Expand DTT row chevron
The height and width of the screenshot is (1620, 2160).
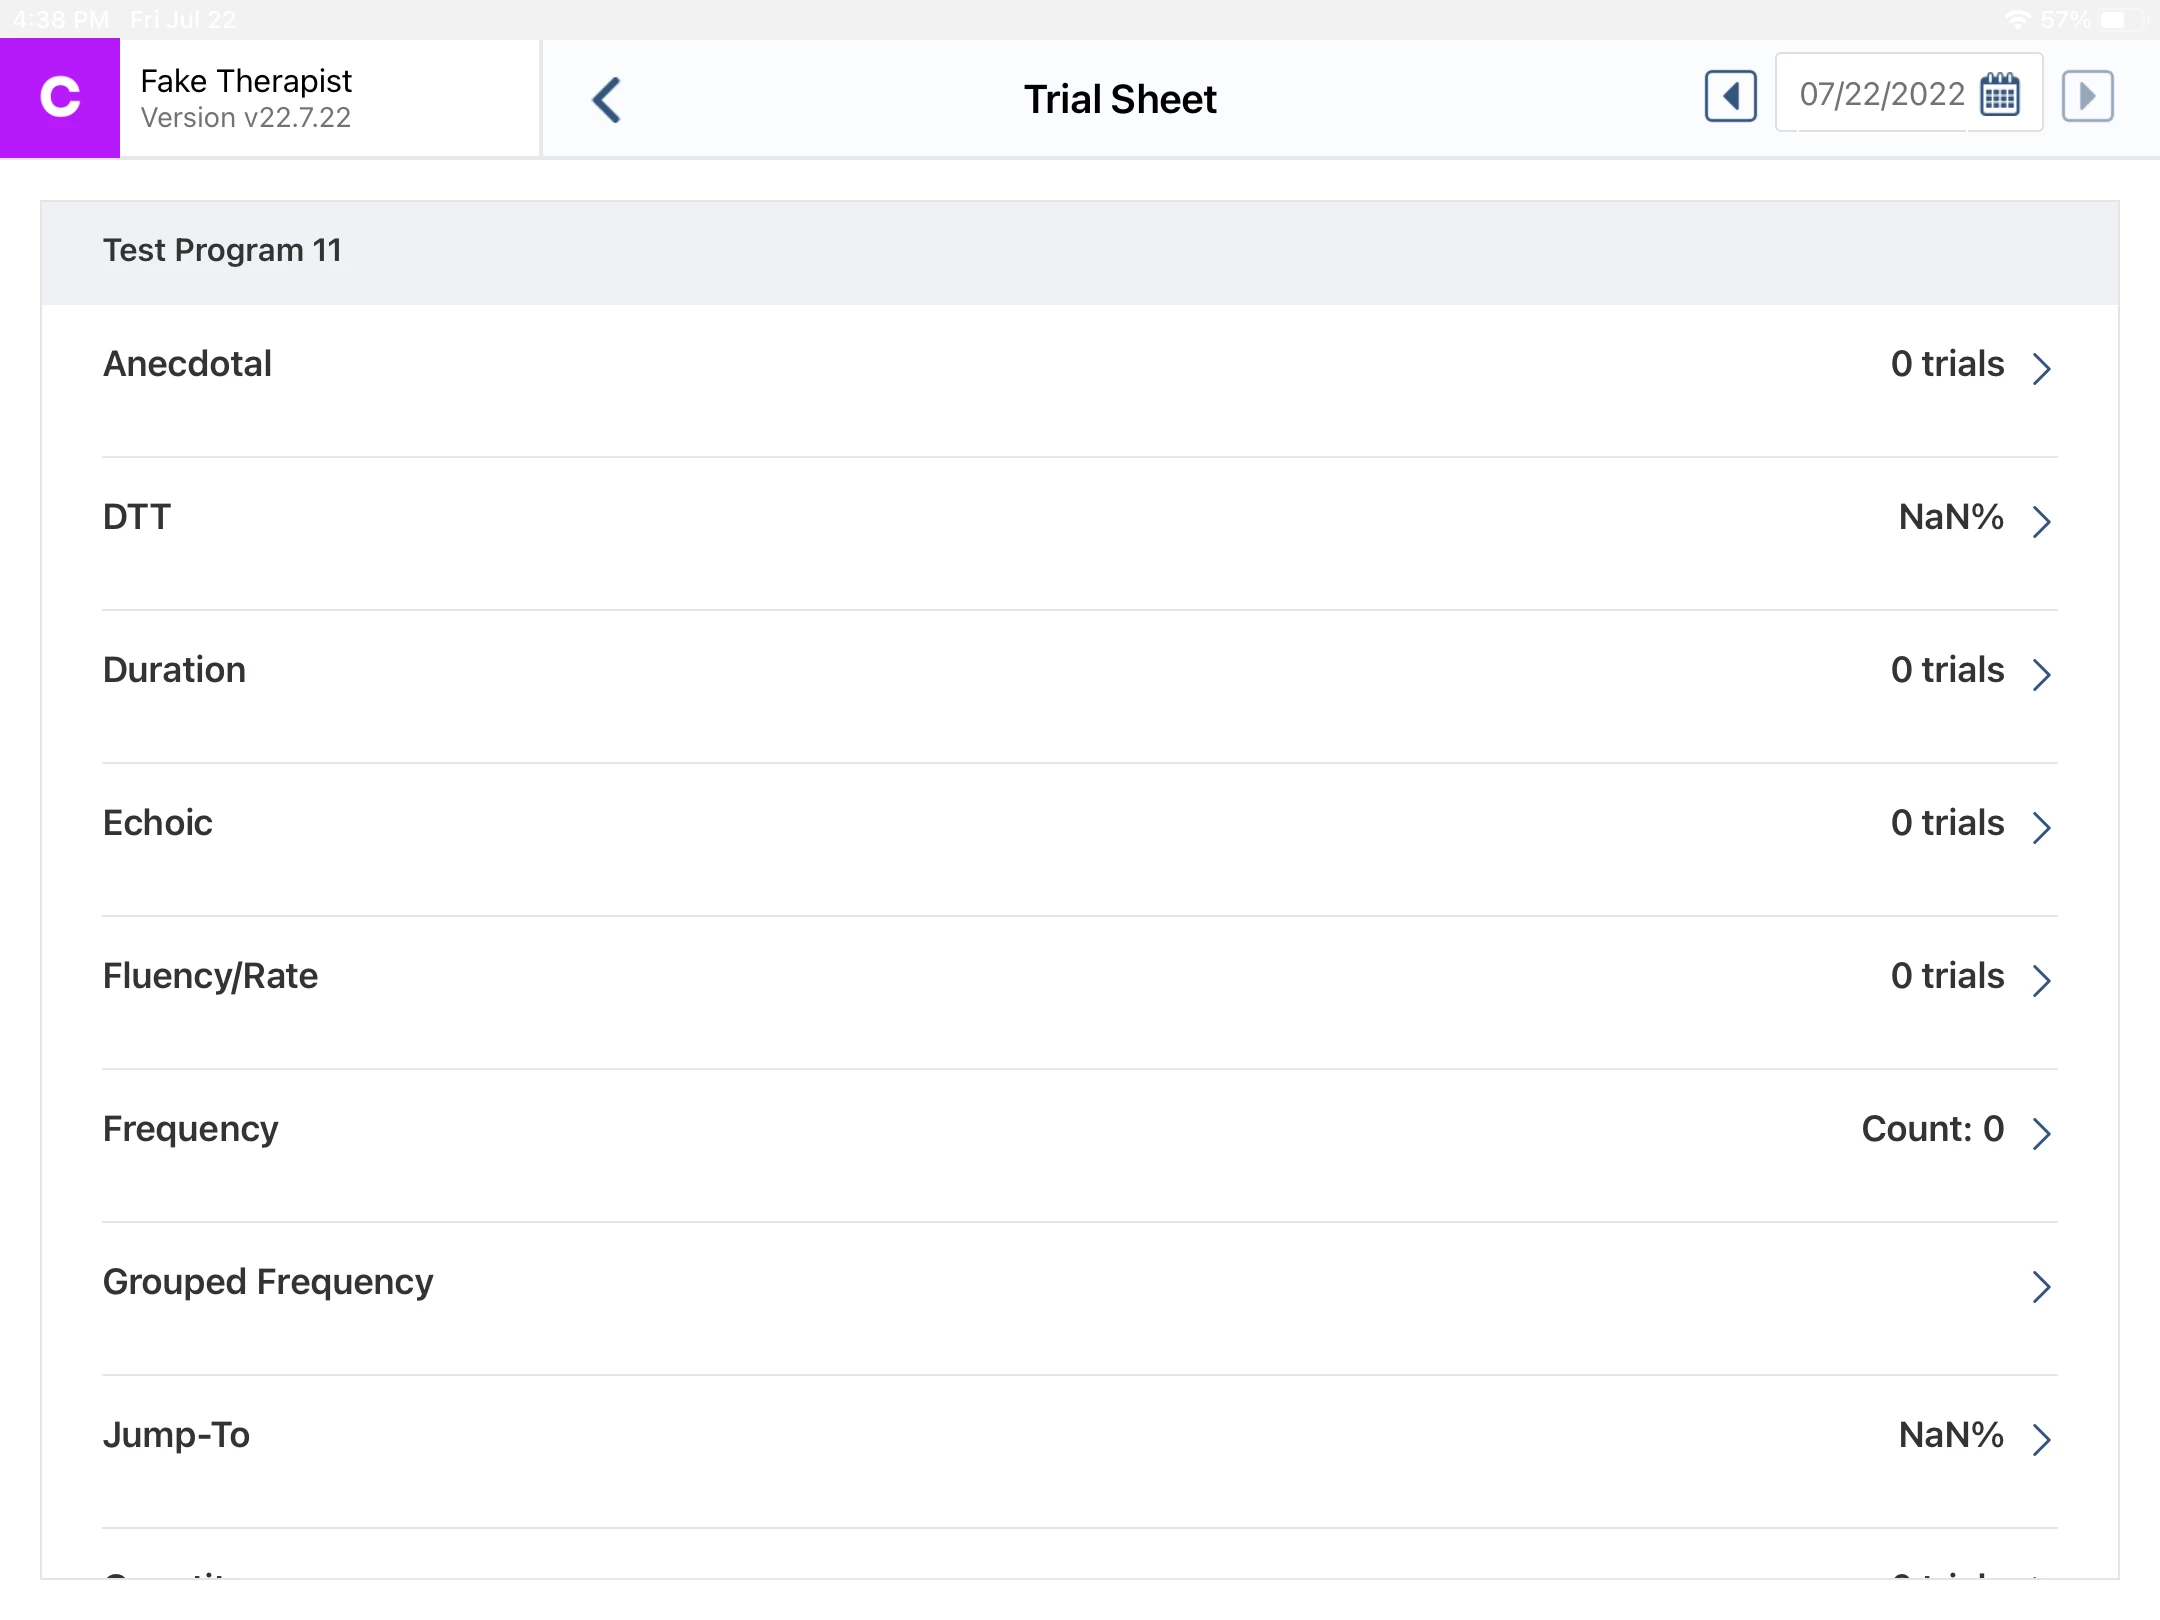click(x=2041, y=520)
